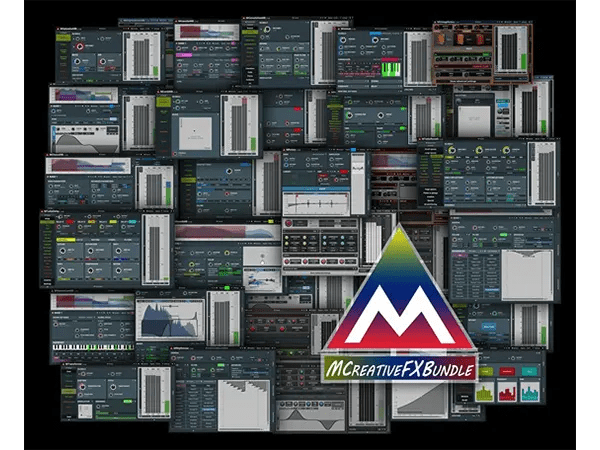Screen dimensions: 600x450
Task: Click the staircase step graph at bottom
Action: pyautogui.click(x=243, y=404)
